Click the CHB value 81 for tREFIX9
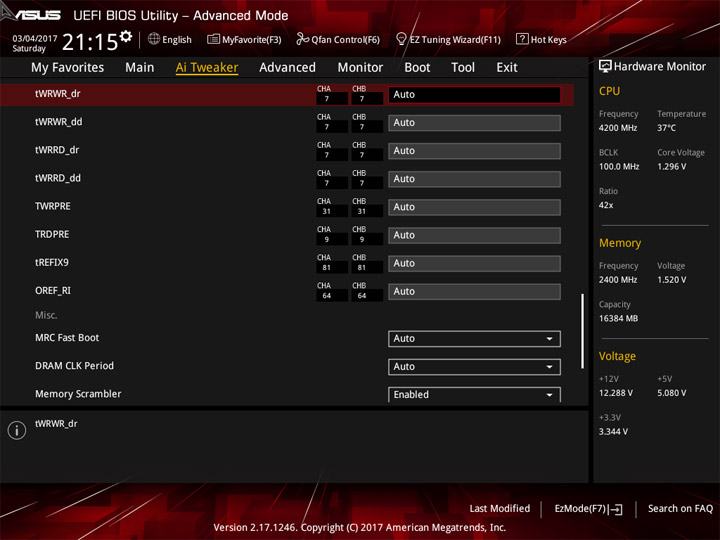Image resolution: width=720 pixels, height=540 pixels. pyautogui.click(x=362, y=268)
